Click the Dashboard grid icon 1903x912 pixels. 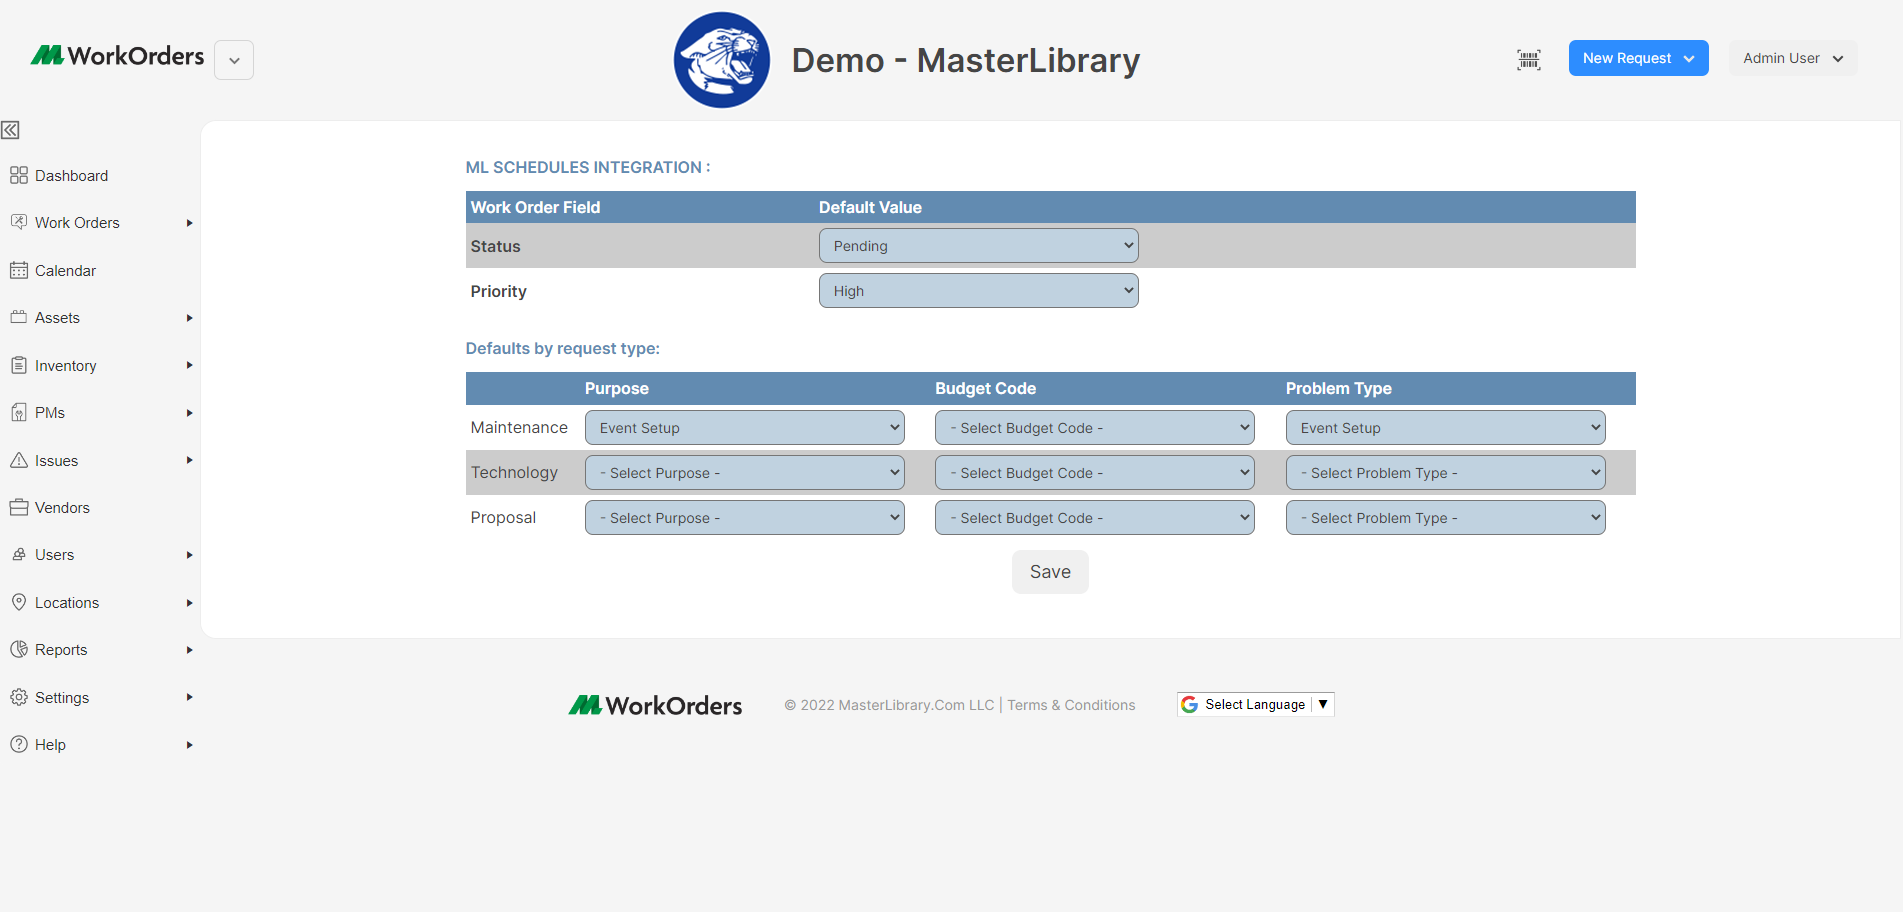[19, 176]
